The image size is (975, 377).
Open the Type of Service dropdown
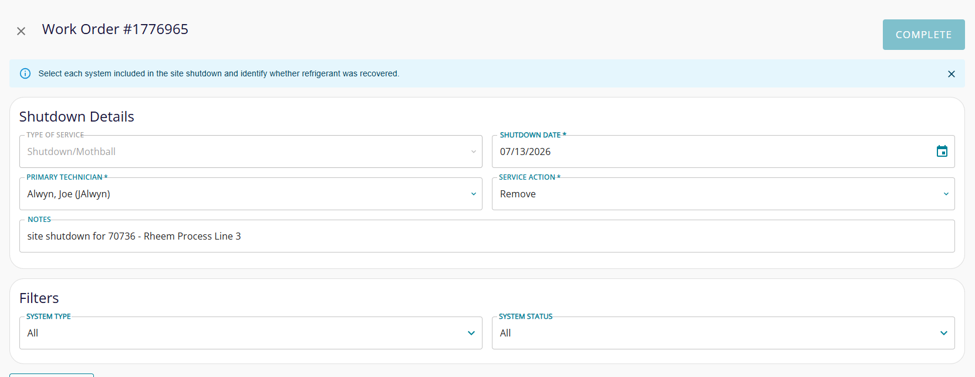[251, 151]
